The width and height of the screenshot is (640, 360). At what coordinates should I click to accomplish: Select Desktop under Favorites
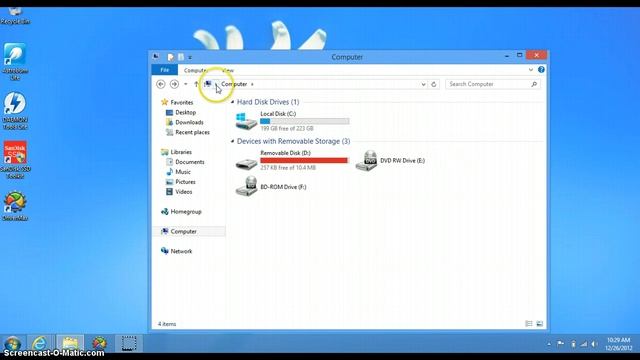point(186,112)
